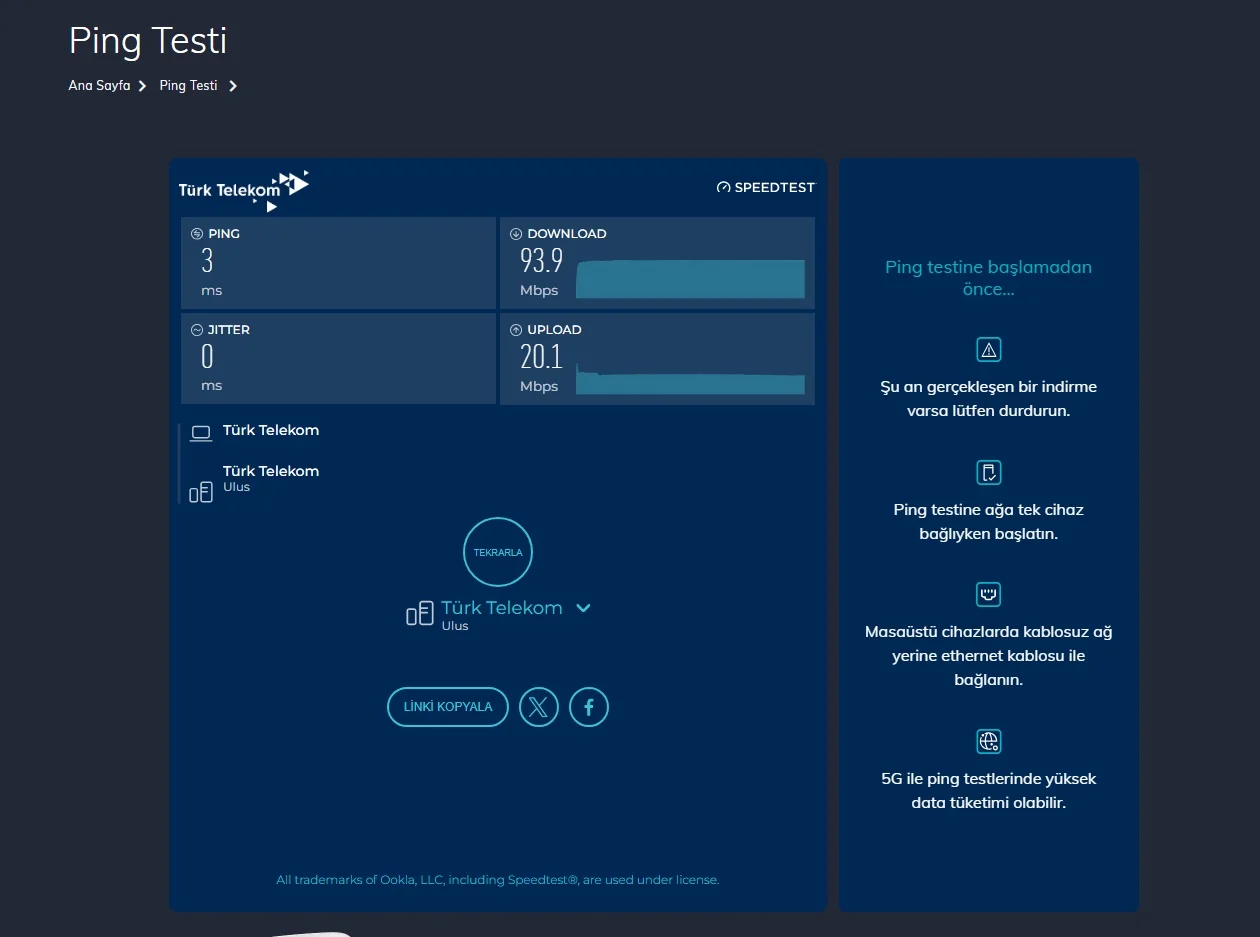Screen dimensions: 1260x937
Task: Repeat the test with TEKRARLA button
Action: [498, 552]
